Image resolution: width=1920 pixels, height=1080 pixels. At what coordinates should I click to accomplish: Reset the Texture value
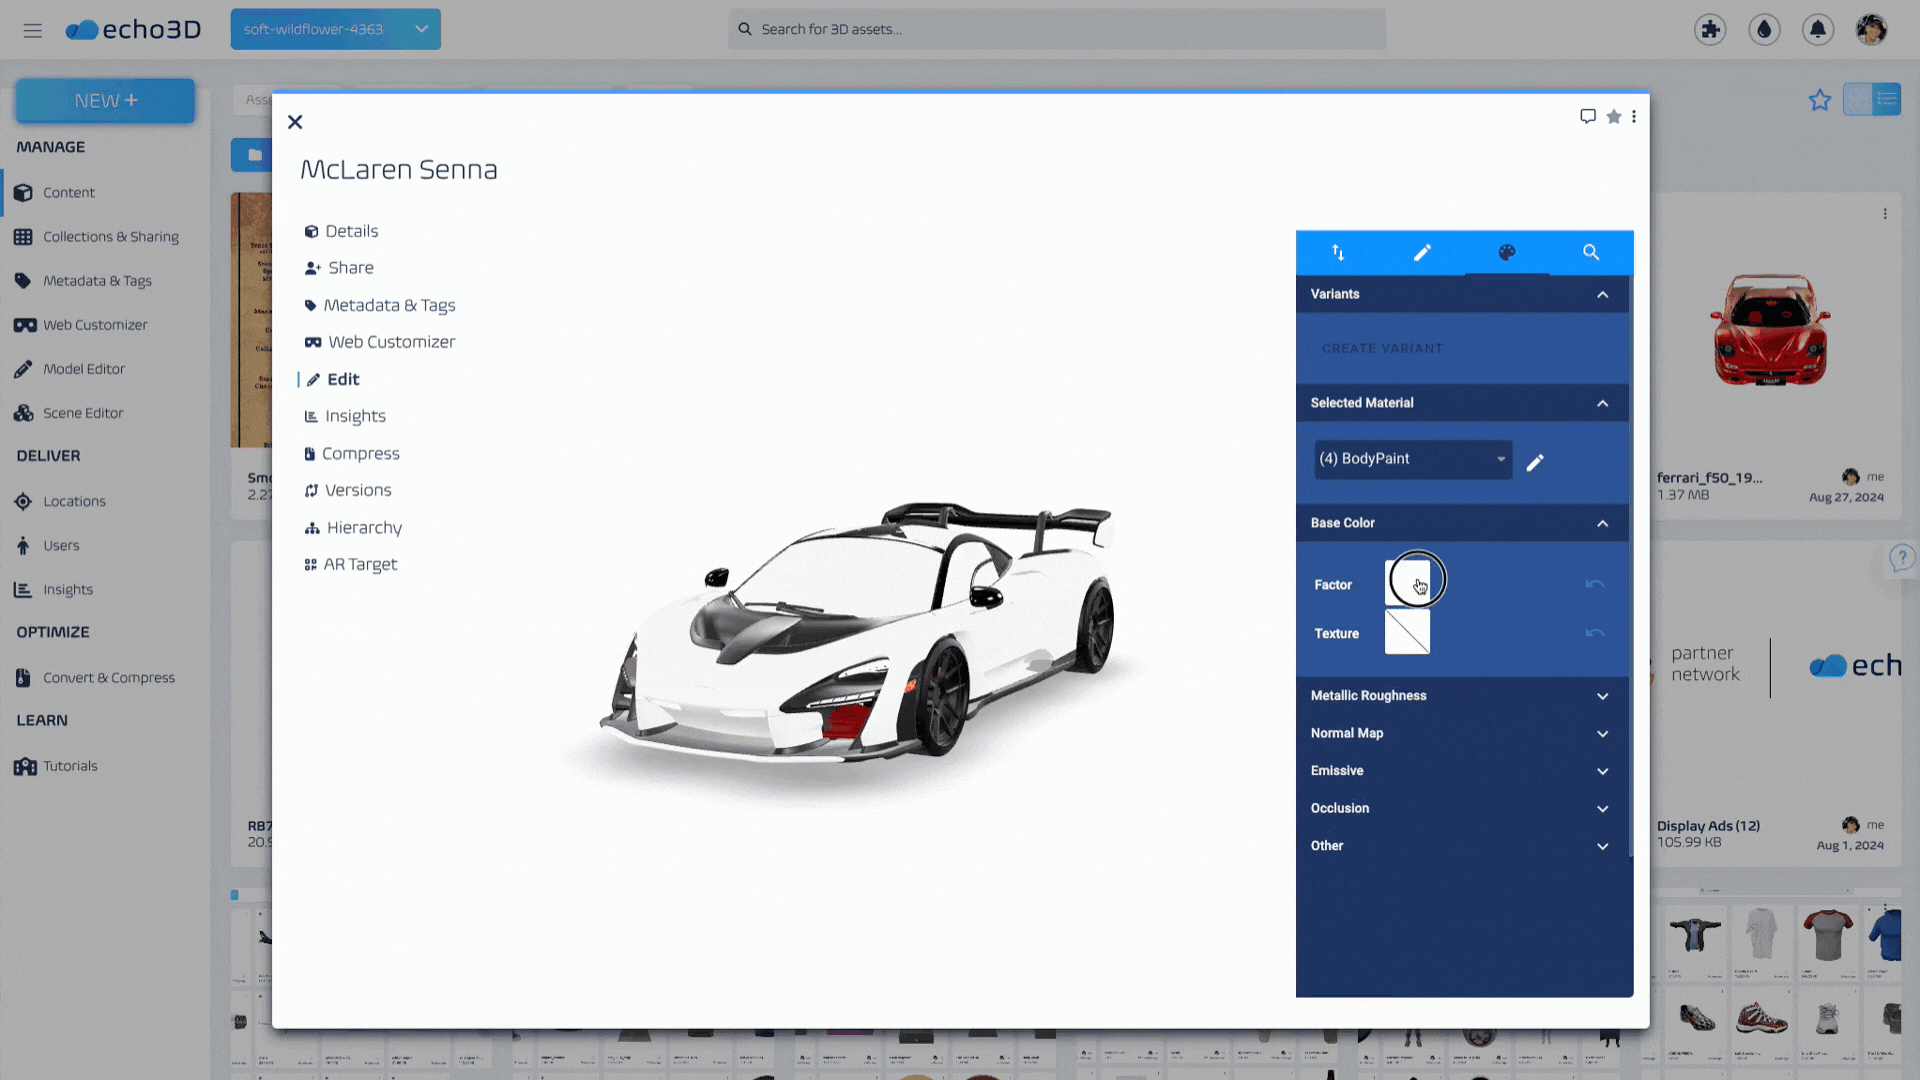(x=1595, y=633)
